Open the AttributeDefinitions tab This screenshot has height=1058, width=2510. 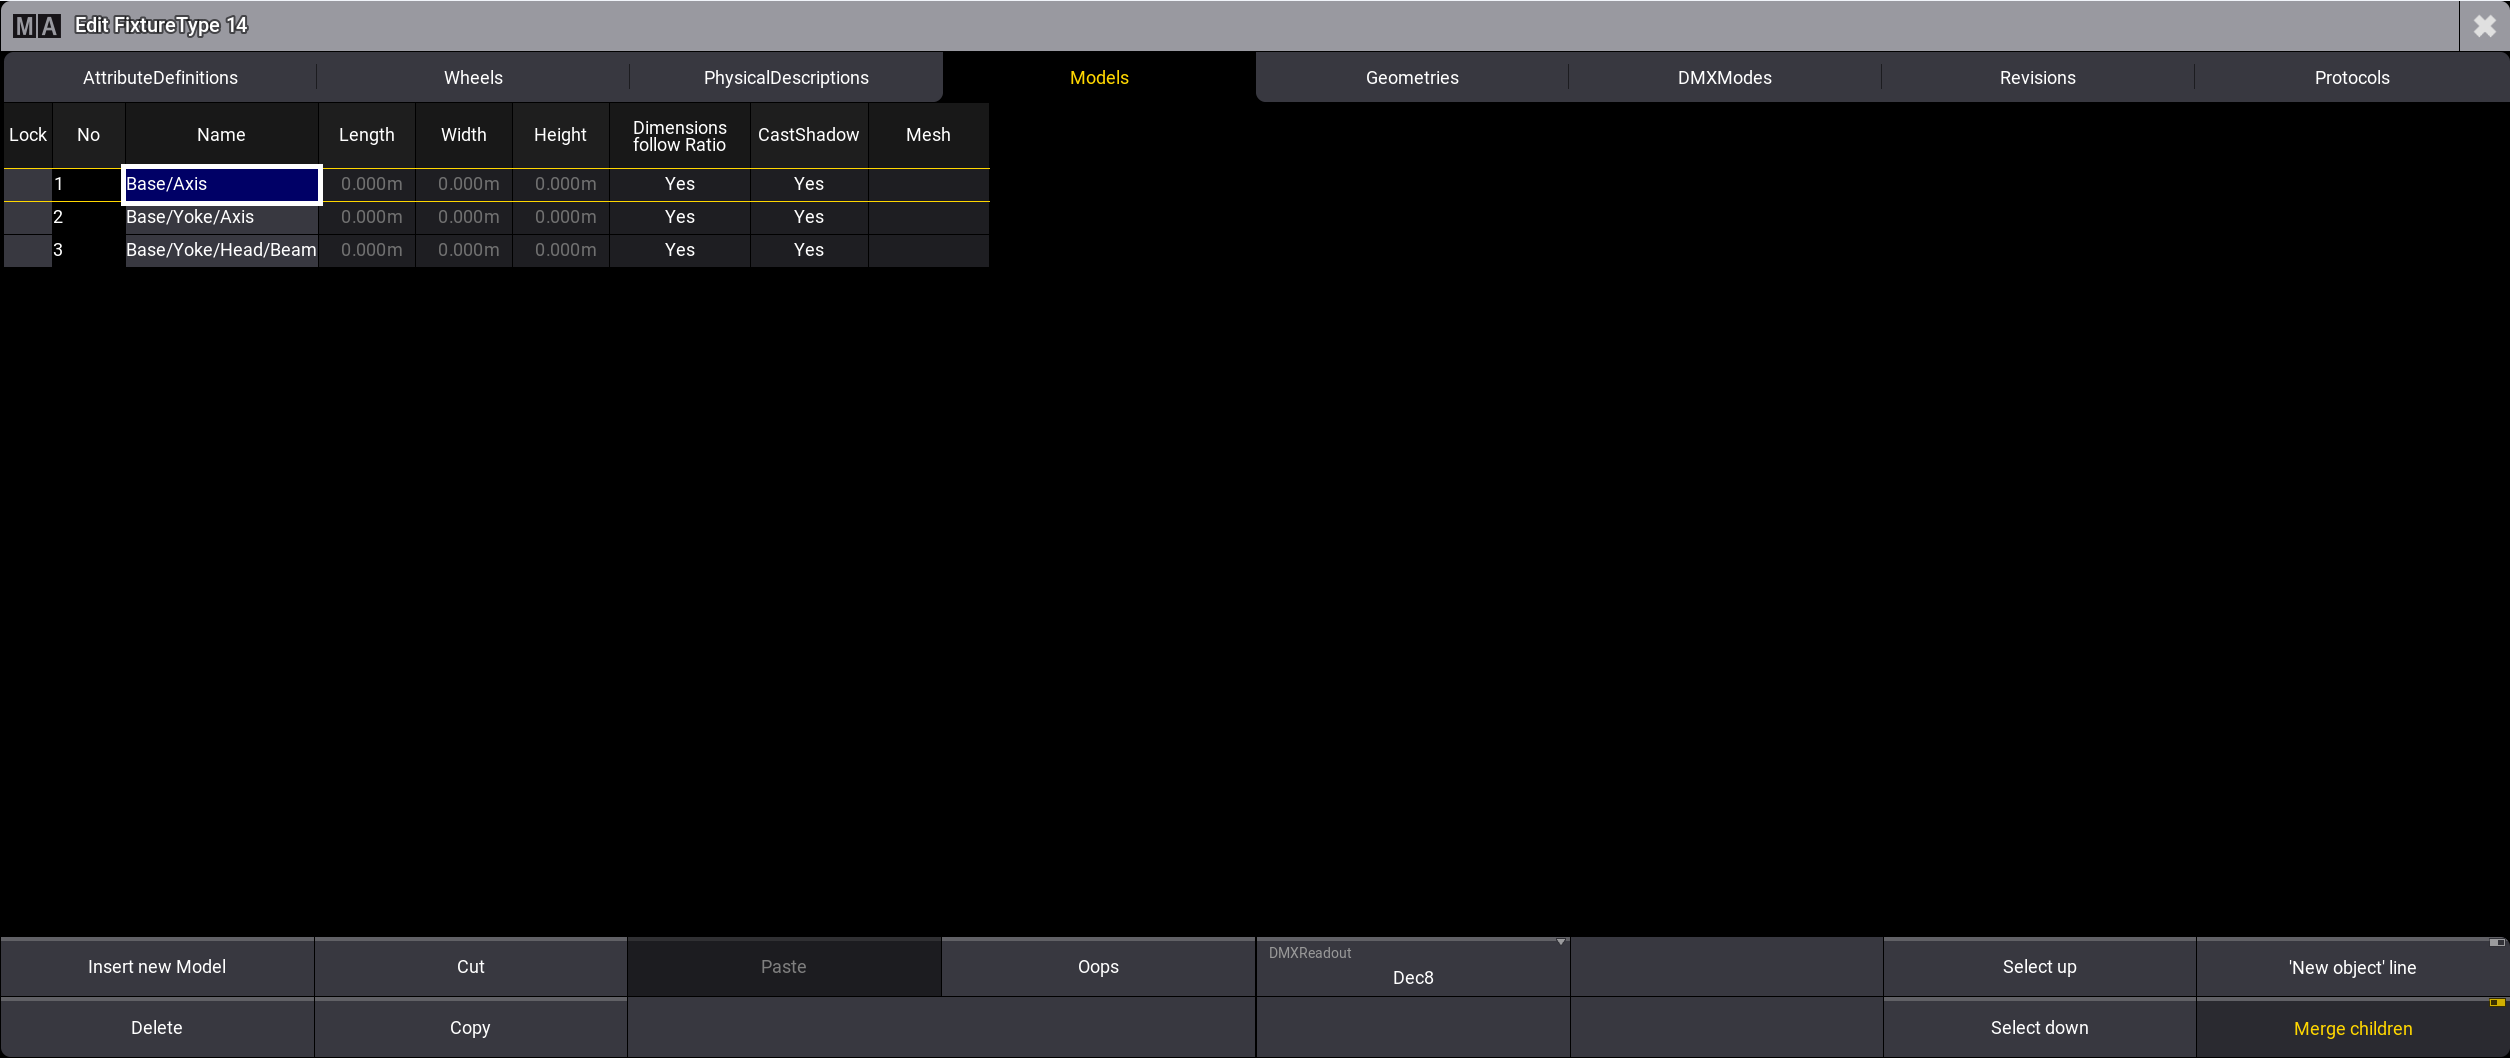click(x=160, y=78)
